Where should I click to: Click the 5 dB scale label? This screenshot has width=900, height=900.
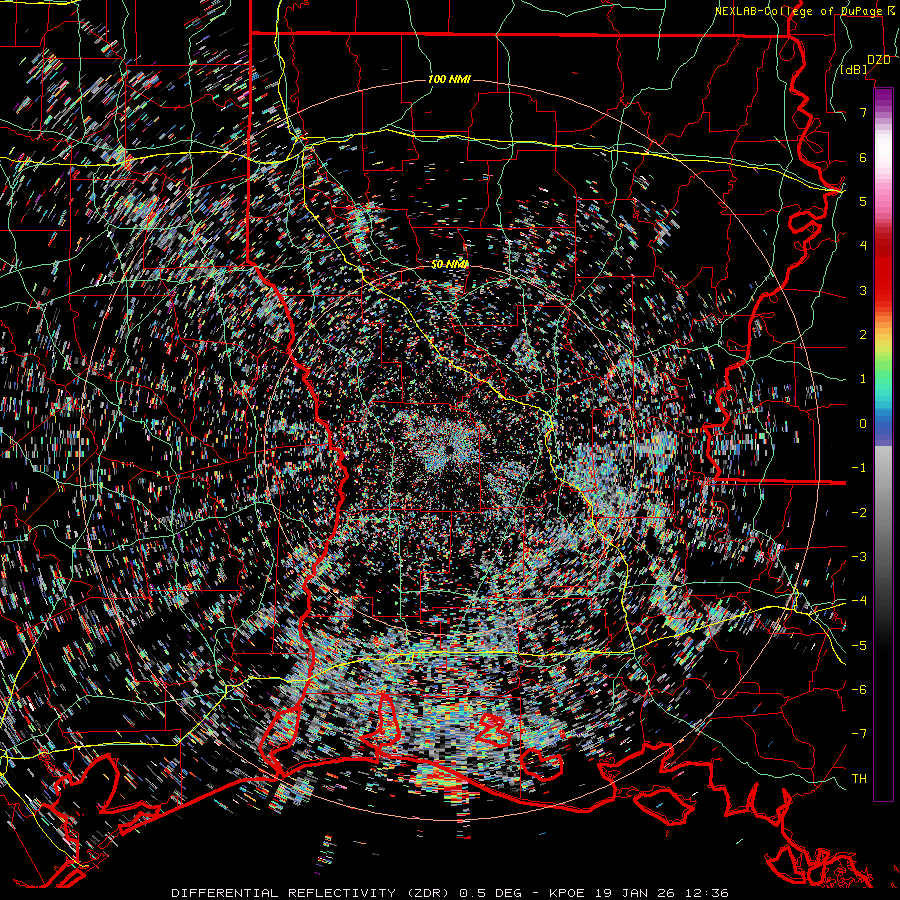[863, 201]
